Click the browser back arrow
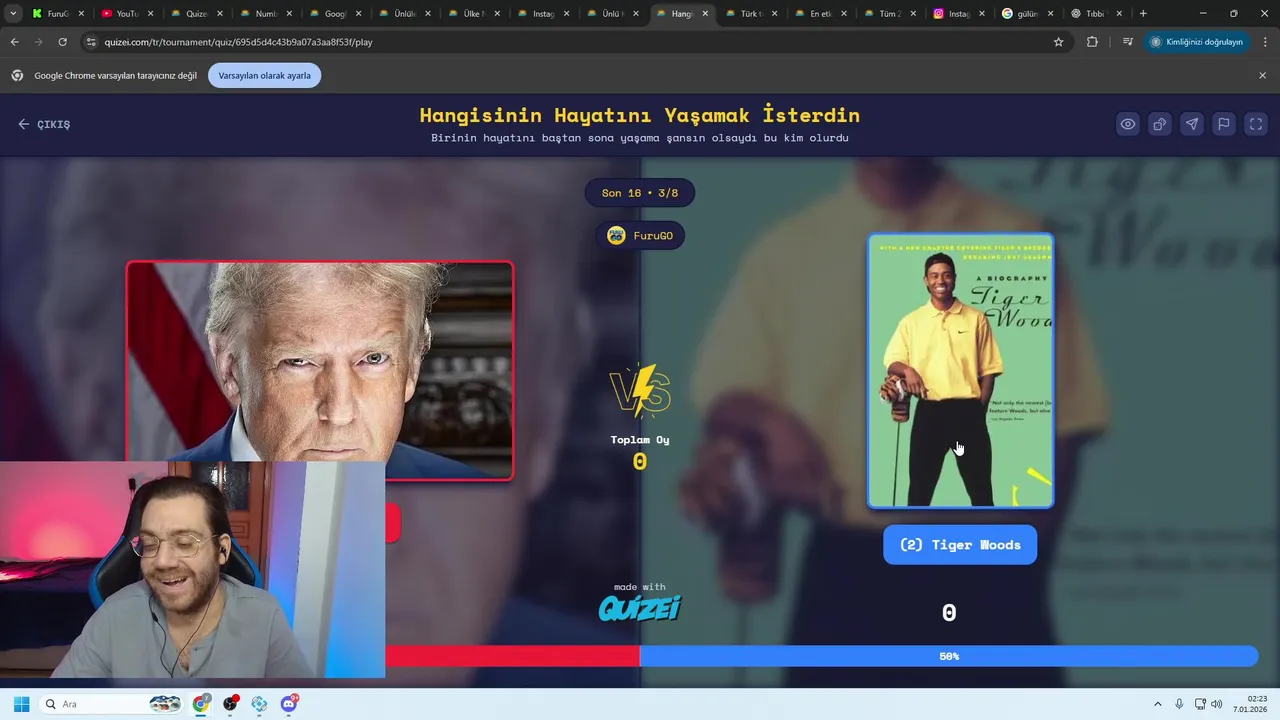This screenshot has width=1280, height=720. tap(14, 42)
